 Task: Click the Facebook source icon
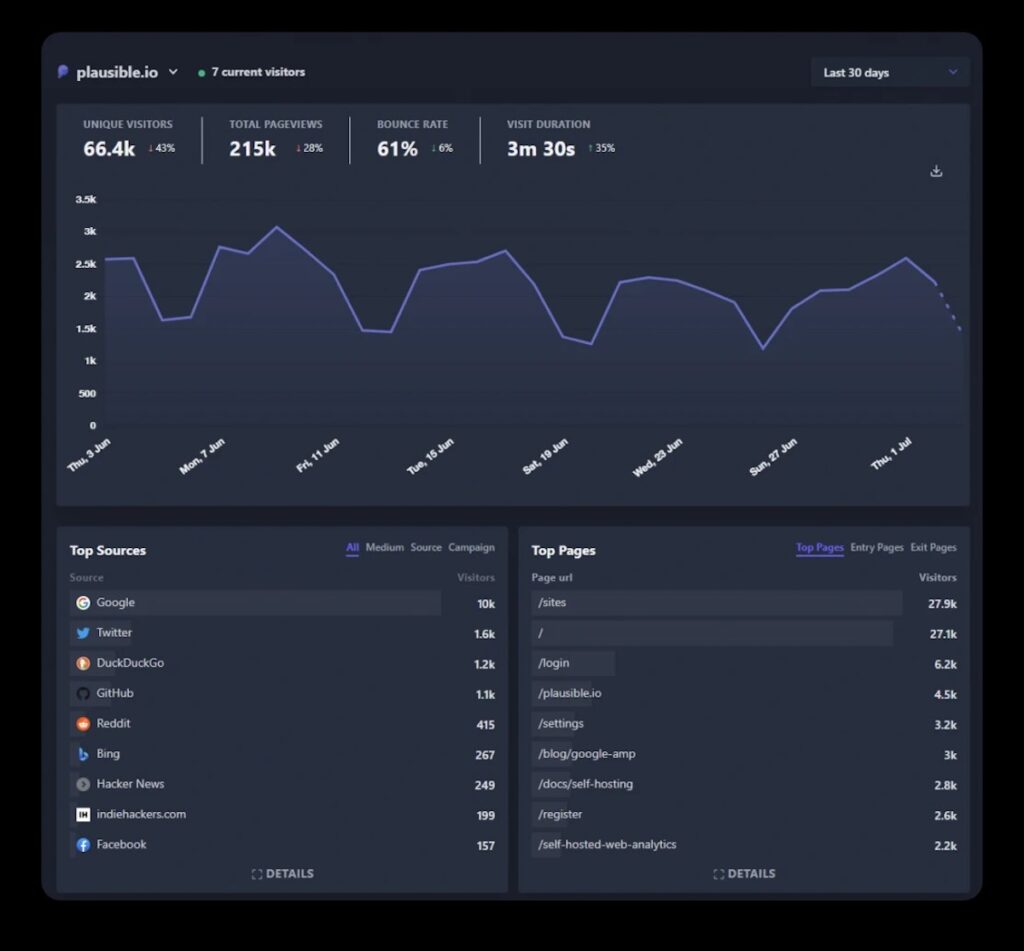pyautogui.click(x=83, y=845)
